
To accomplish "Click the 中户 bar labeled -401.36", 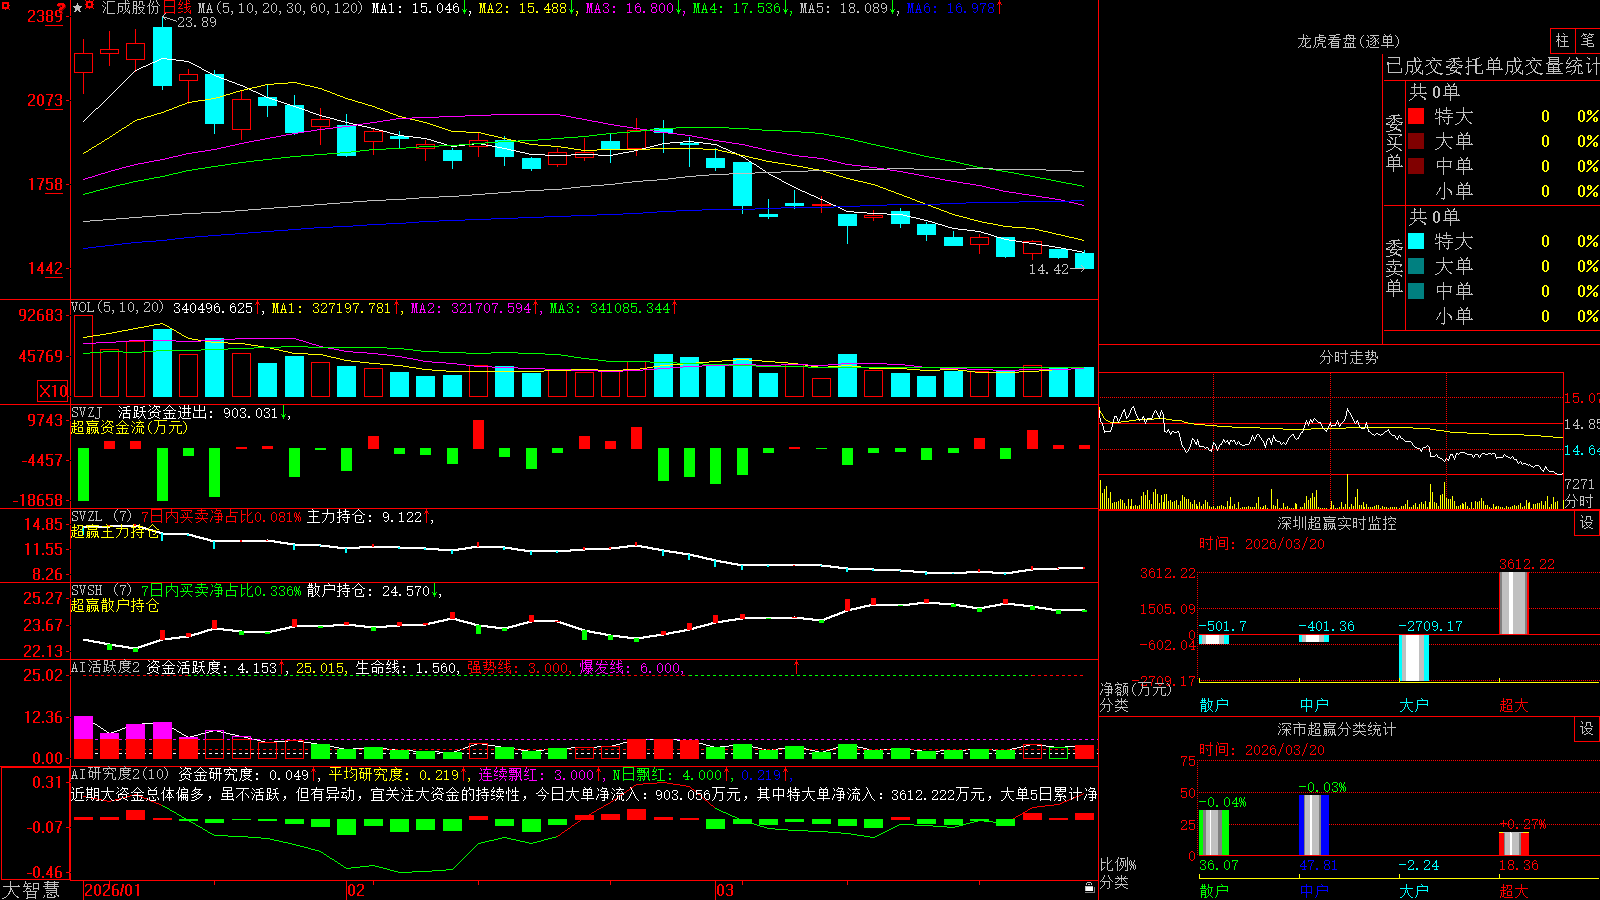I will coord(1313,638).
